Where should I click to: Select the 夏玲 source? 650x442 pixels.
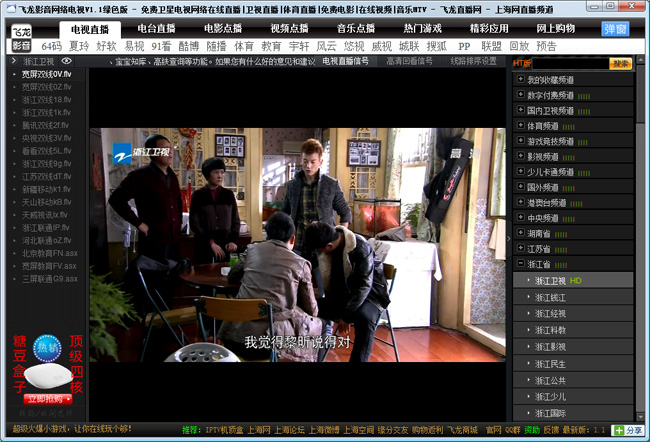click(79, 46)
